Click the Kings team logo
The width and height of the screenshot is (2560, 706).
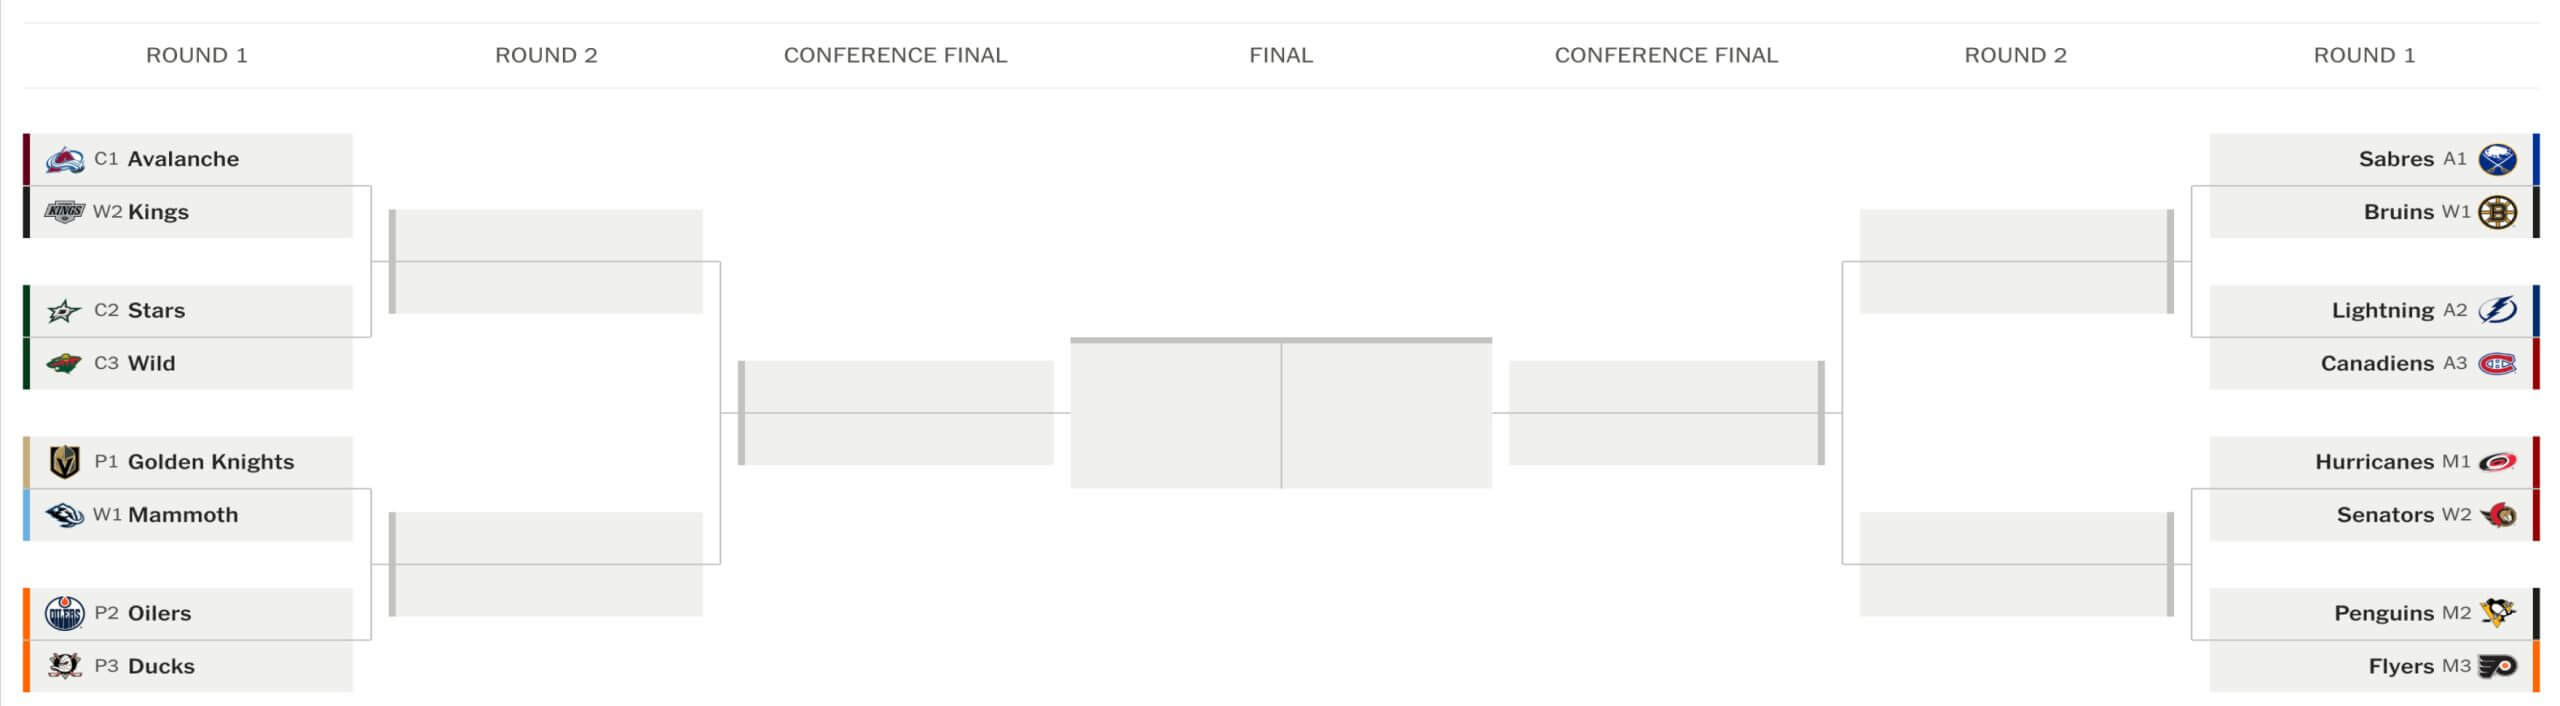[65, 211]
